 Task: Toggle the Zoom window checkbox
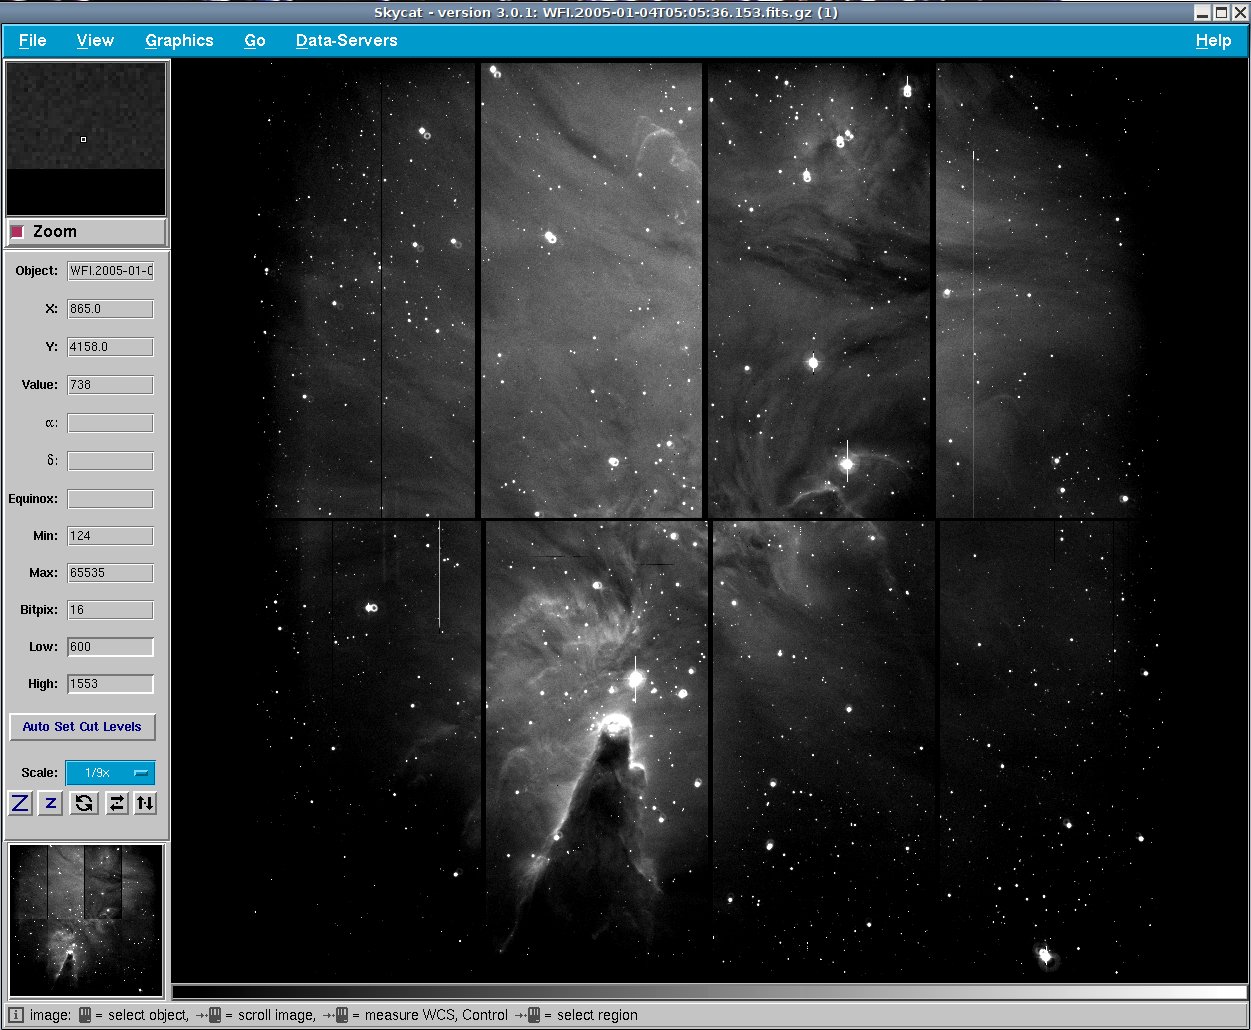pos(17,232)
